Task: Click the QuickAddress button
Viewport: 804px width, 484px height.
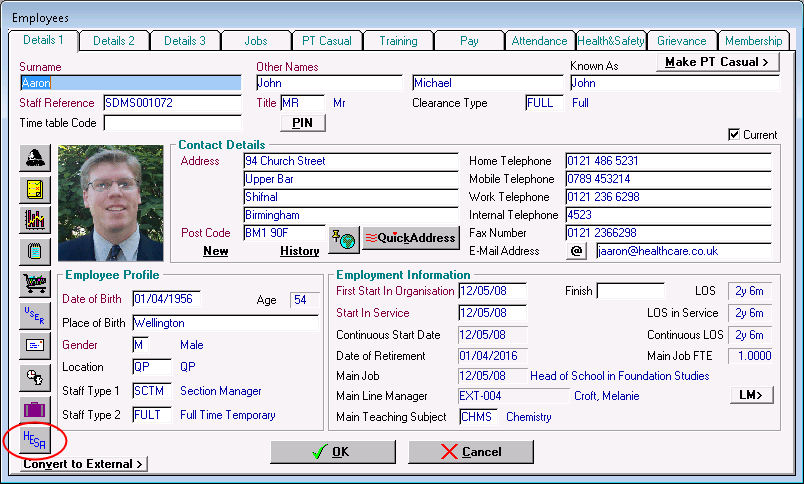Action: [411, 238]
